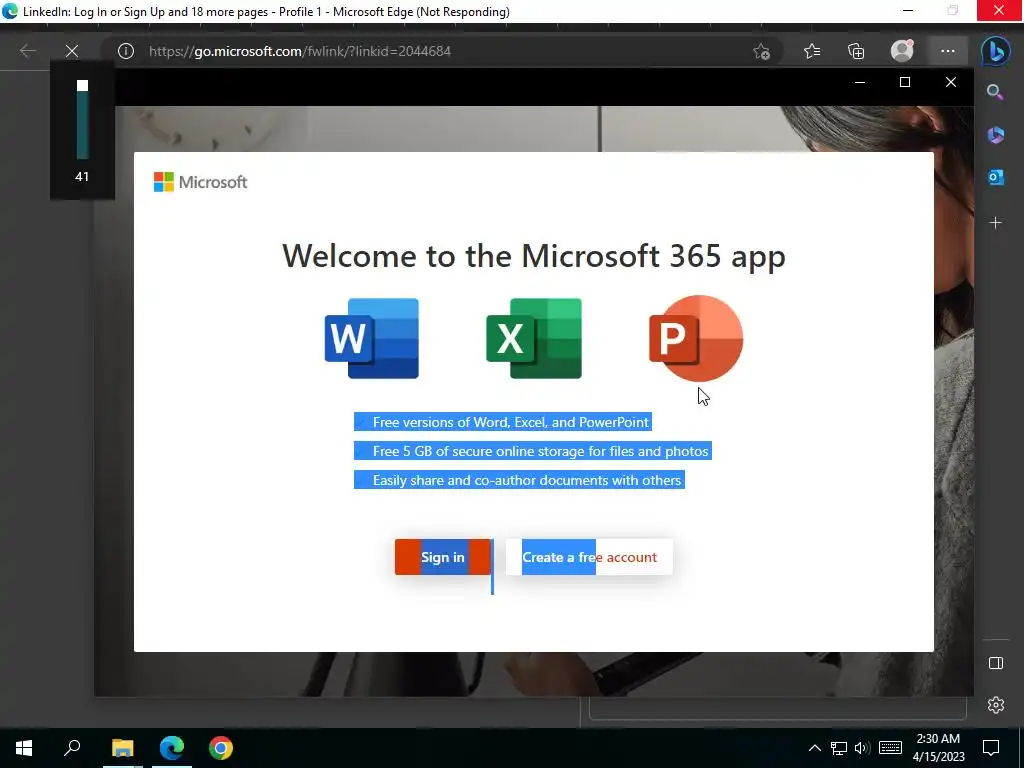Open Collections in Edge
The image size is (1024, 768).
pyautogui.click(x=856, y=51)
